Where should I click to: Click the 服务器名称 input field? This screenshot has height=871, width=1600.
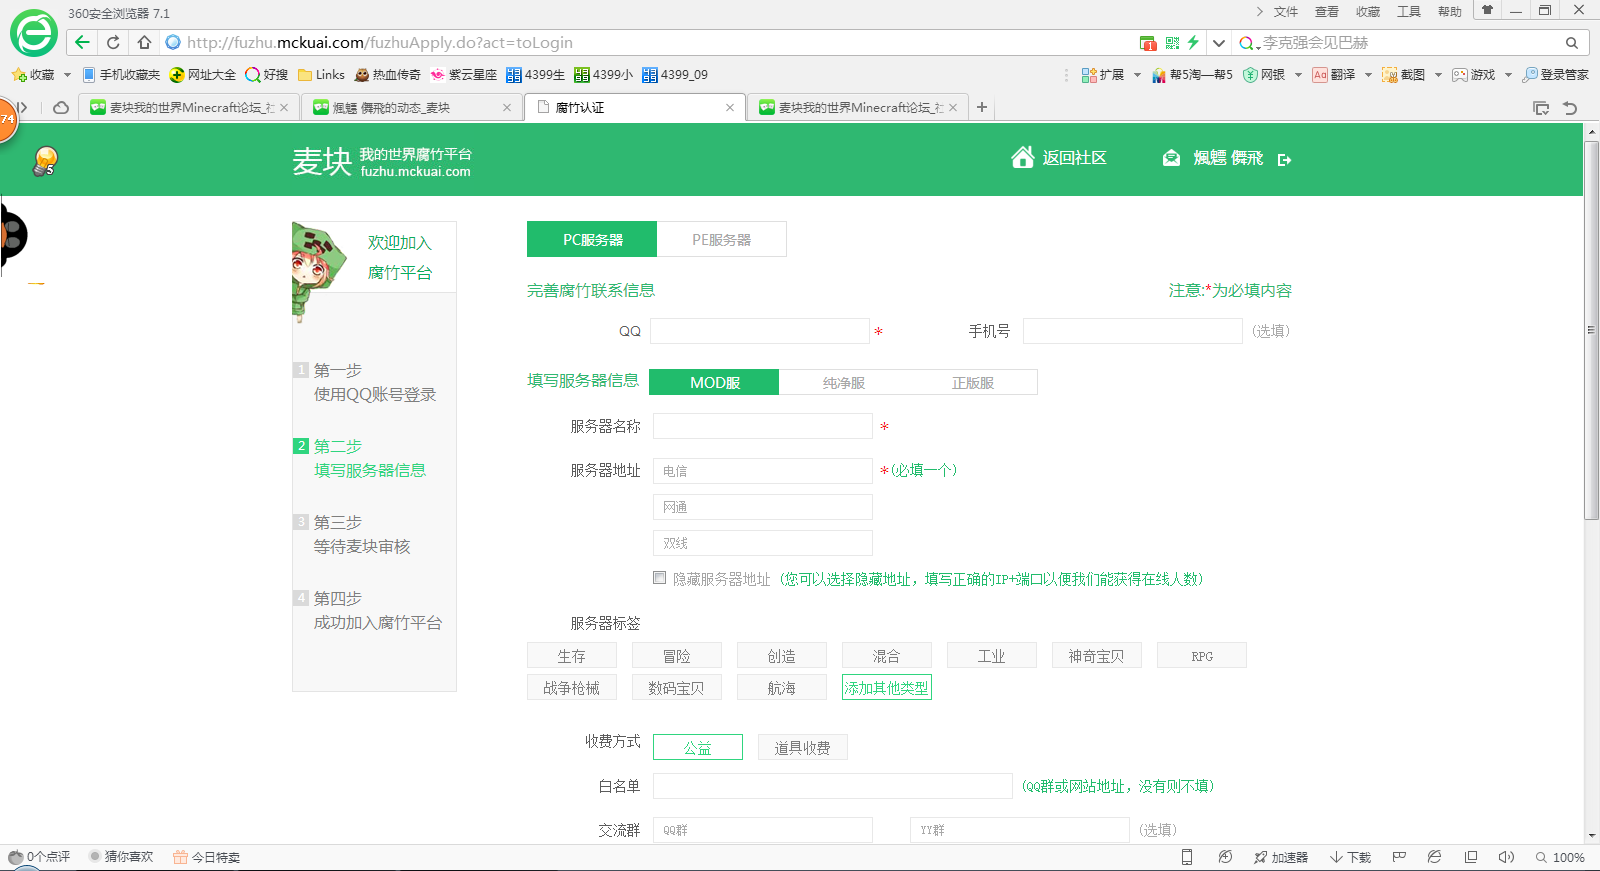[763, 426]
